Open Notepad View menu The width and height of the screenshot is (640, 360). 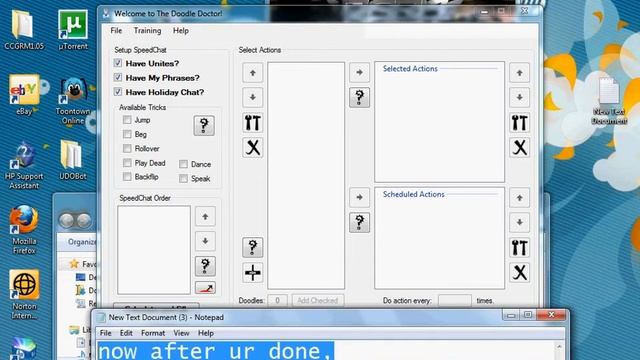coord(181,333)
